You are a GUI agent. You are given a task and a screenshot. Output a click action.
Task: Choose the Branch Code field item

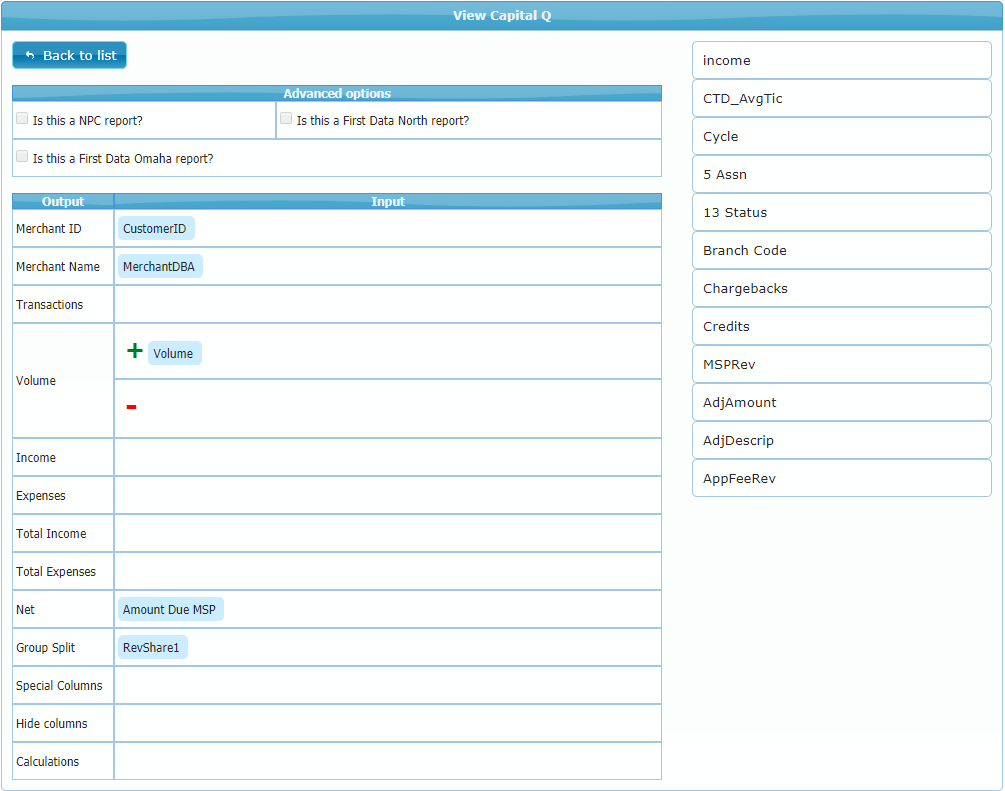[841, 251]
